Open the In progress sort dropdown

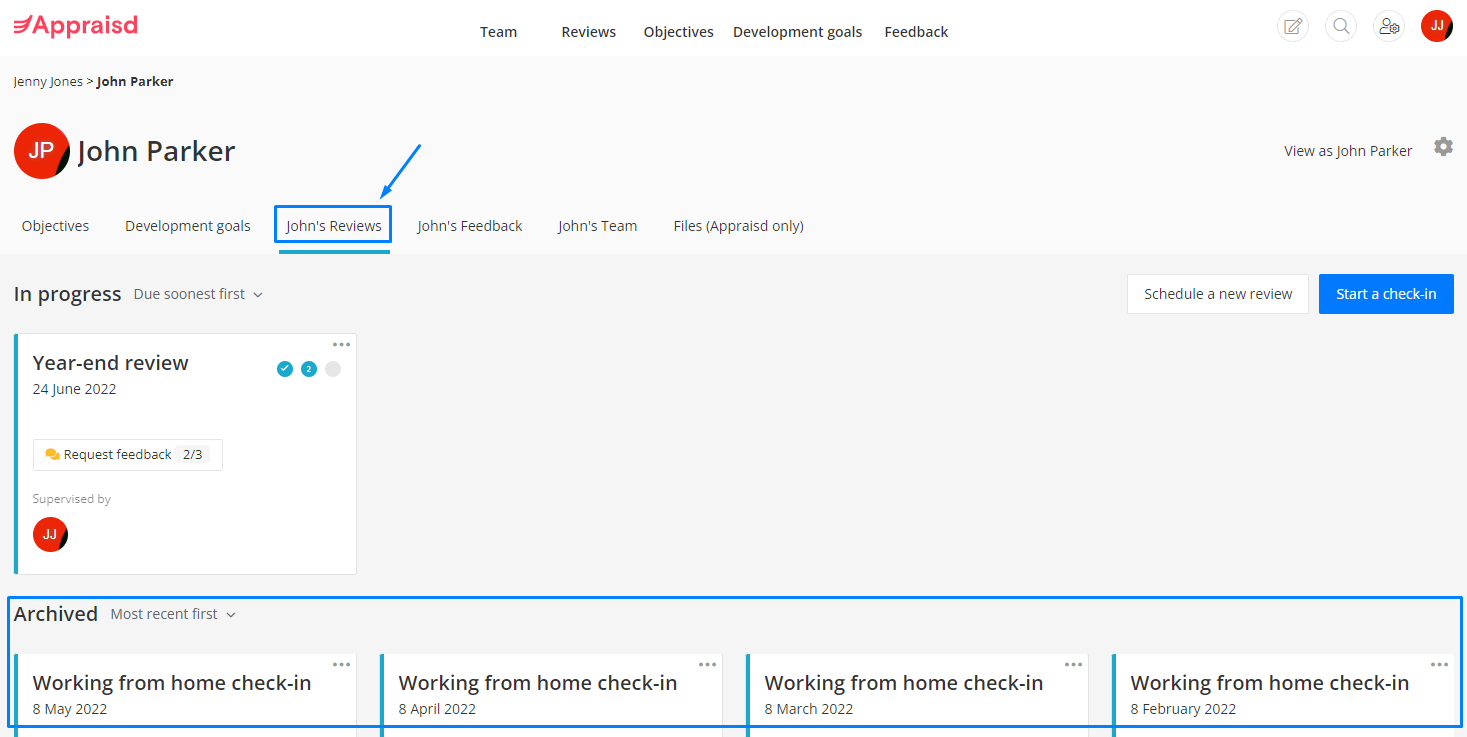(198, 294)
